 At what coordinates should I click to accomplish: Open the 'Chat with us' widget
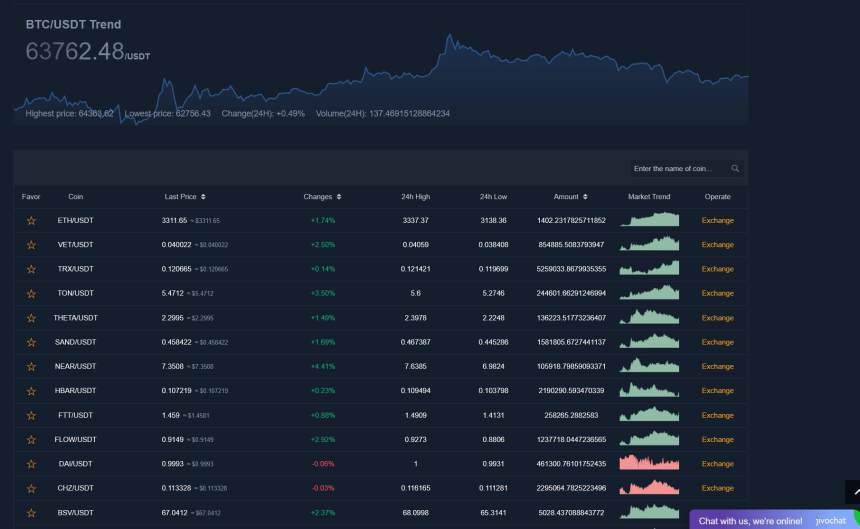750,521
